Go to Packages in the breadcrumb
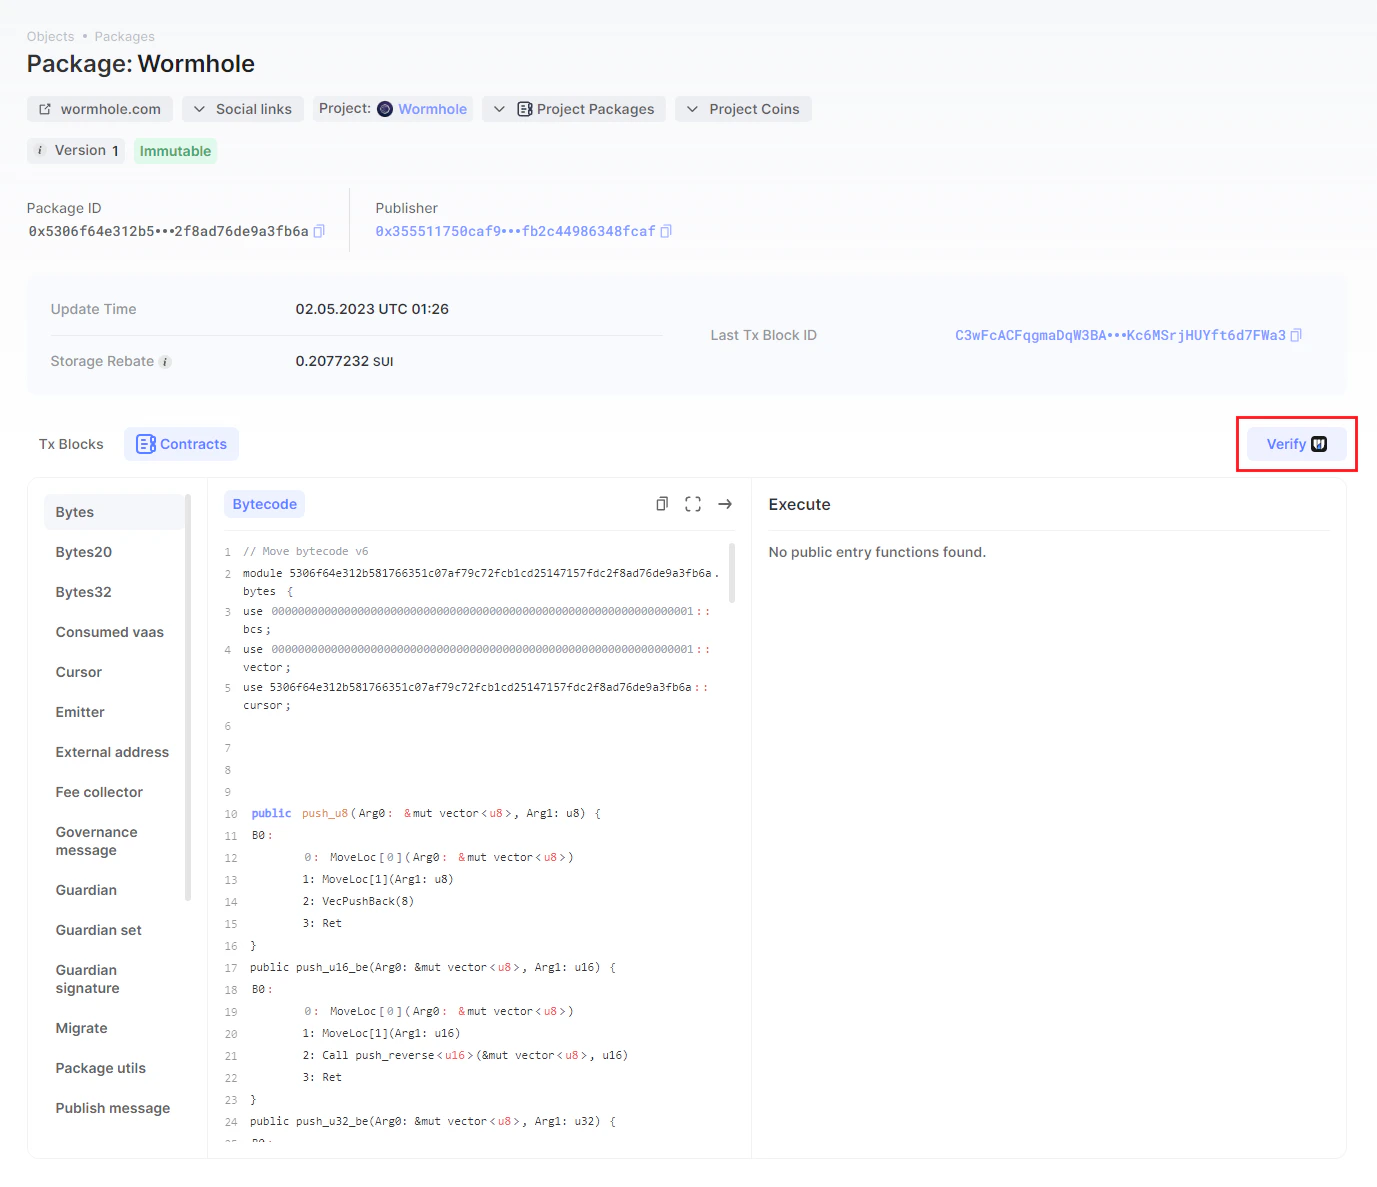1377x1187 pixels. point(125,37)
